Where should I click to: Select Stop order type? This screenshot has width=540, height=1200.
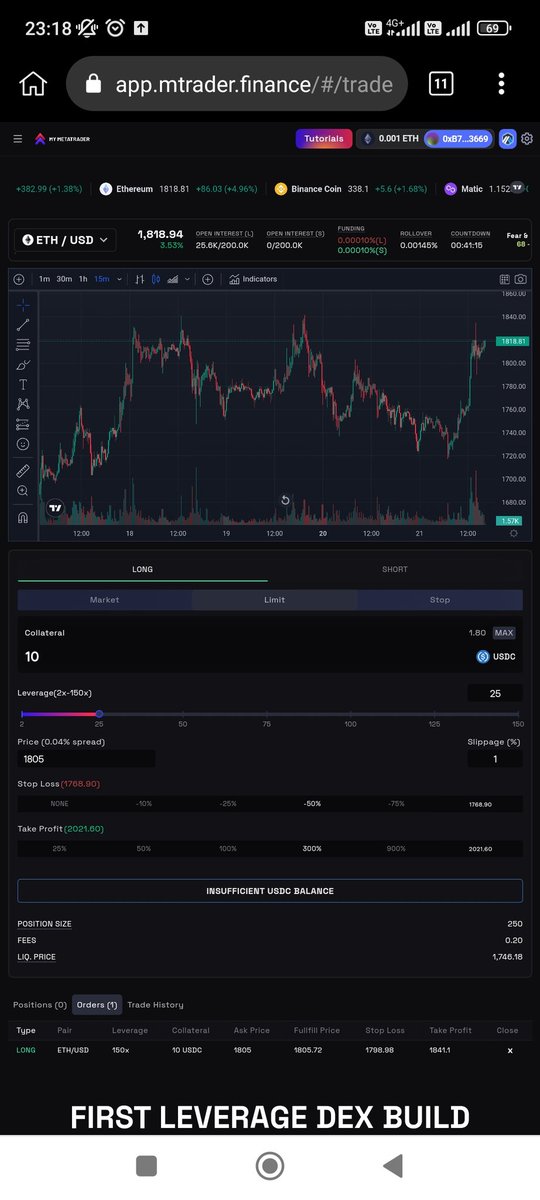(440, 600)
